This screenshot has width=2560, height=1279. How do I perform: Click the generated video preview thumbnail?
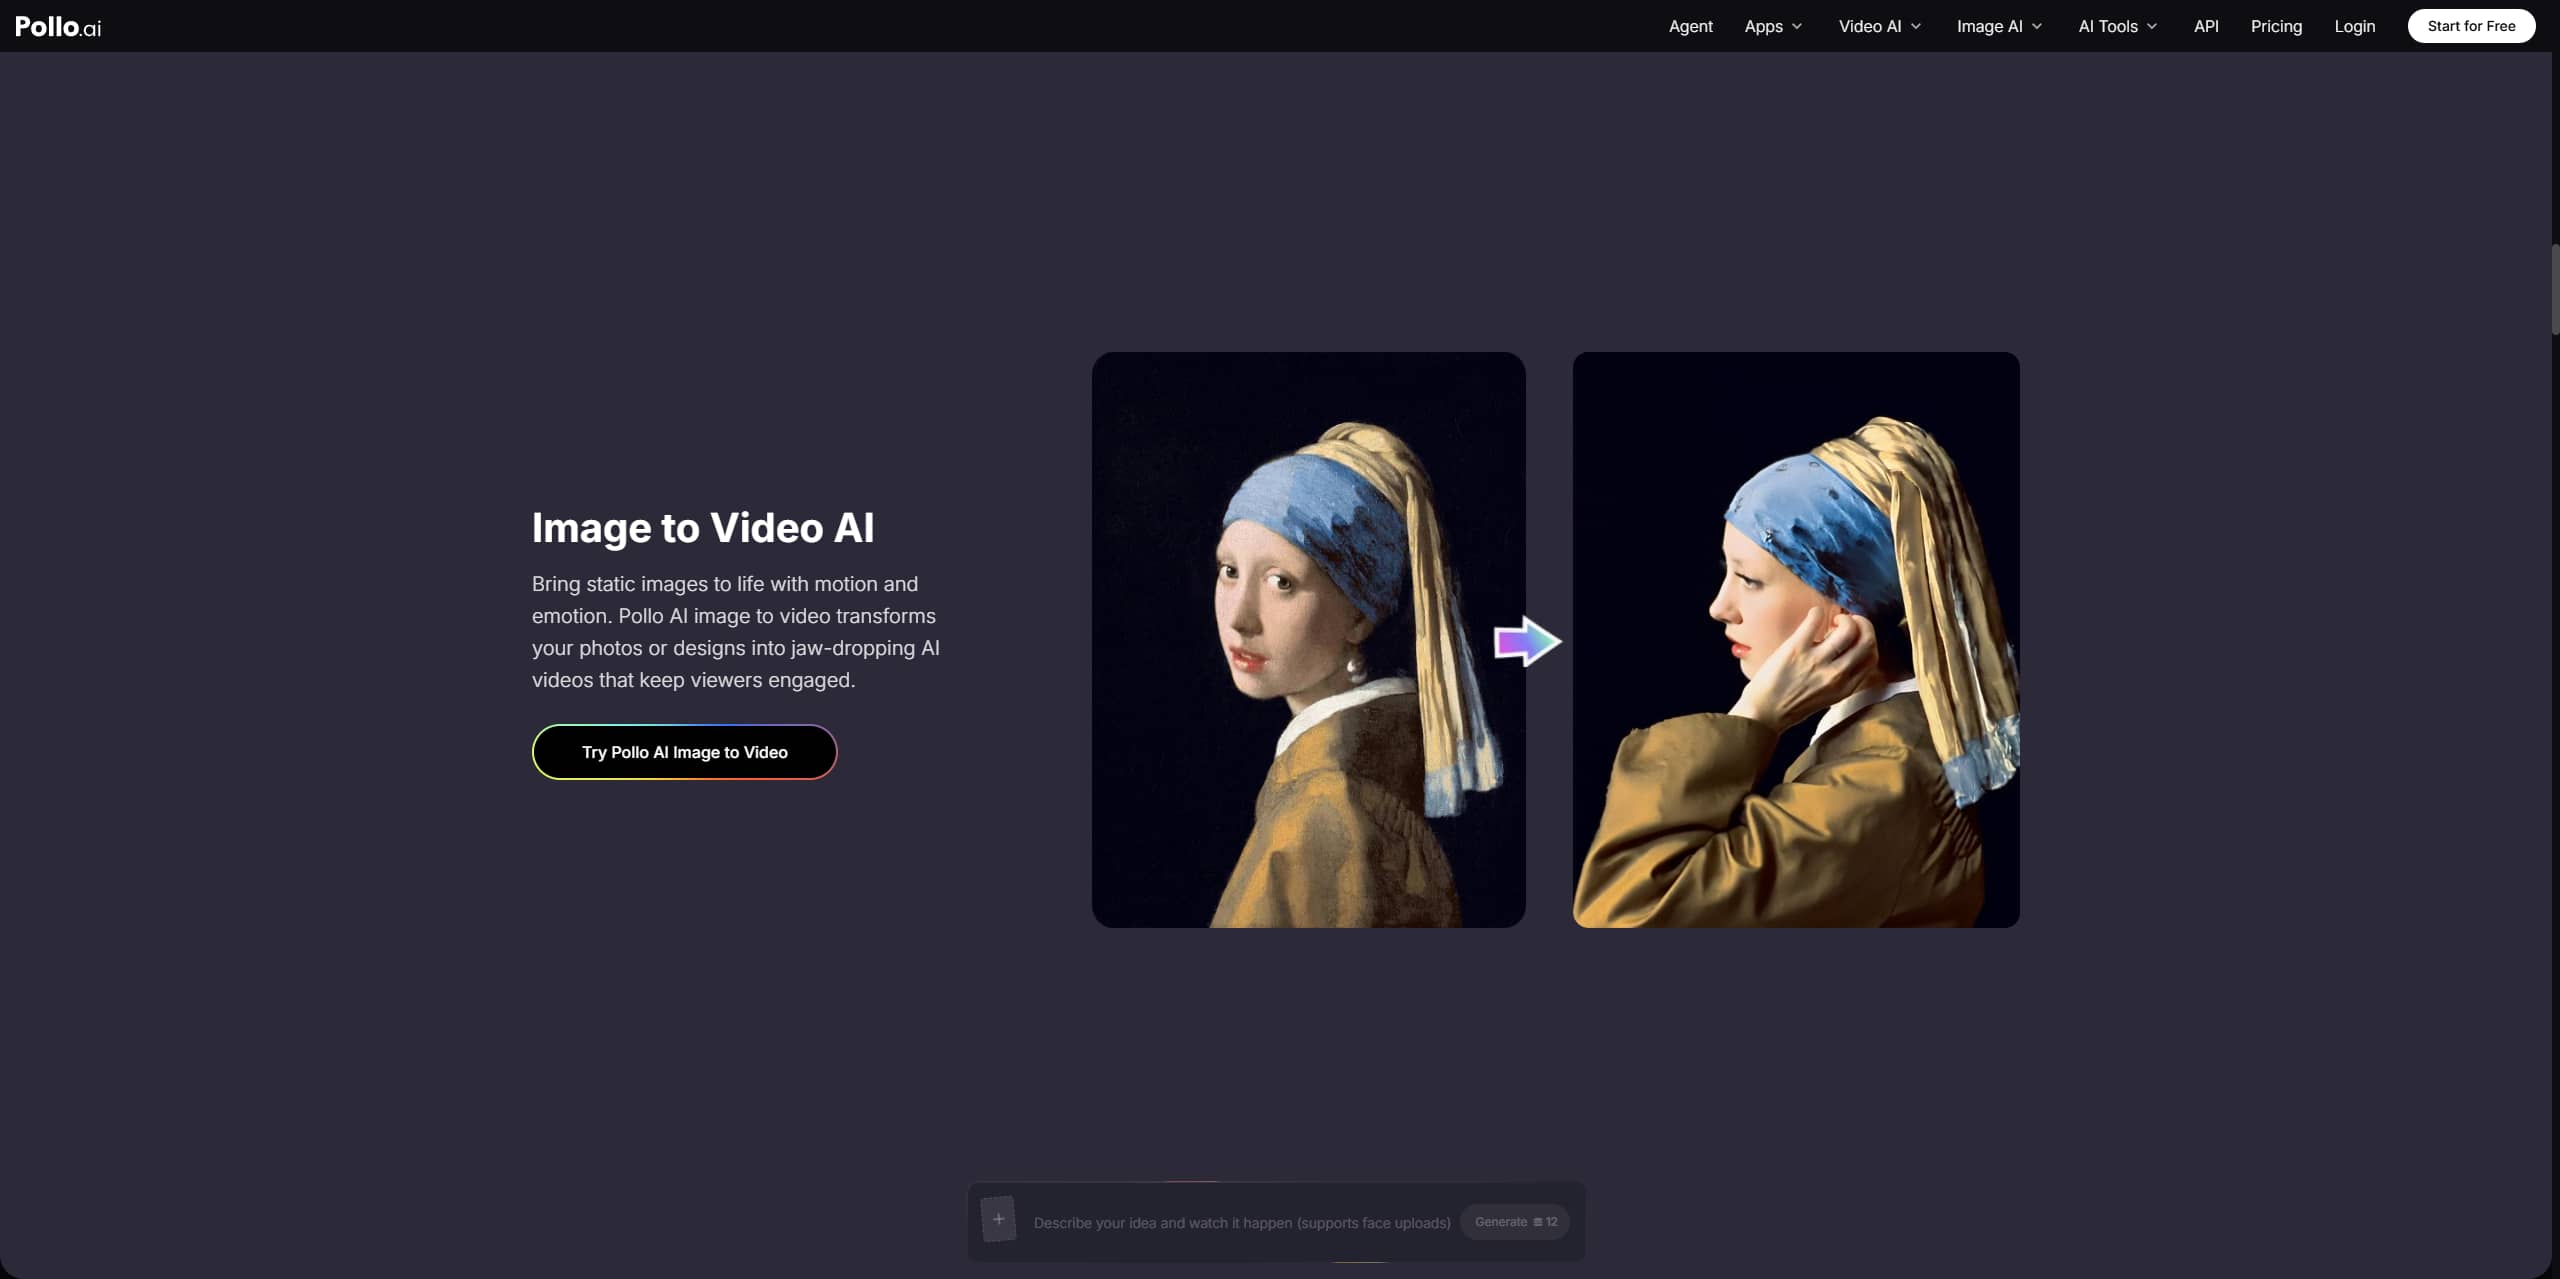click(1796, 639)
